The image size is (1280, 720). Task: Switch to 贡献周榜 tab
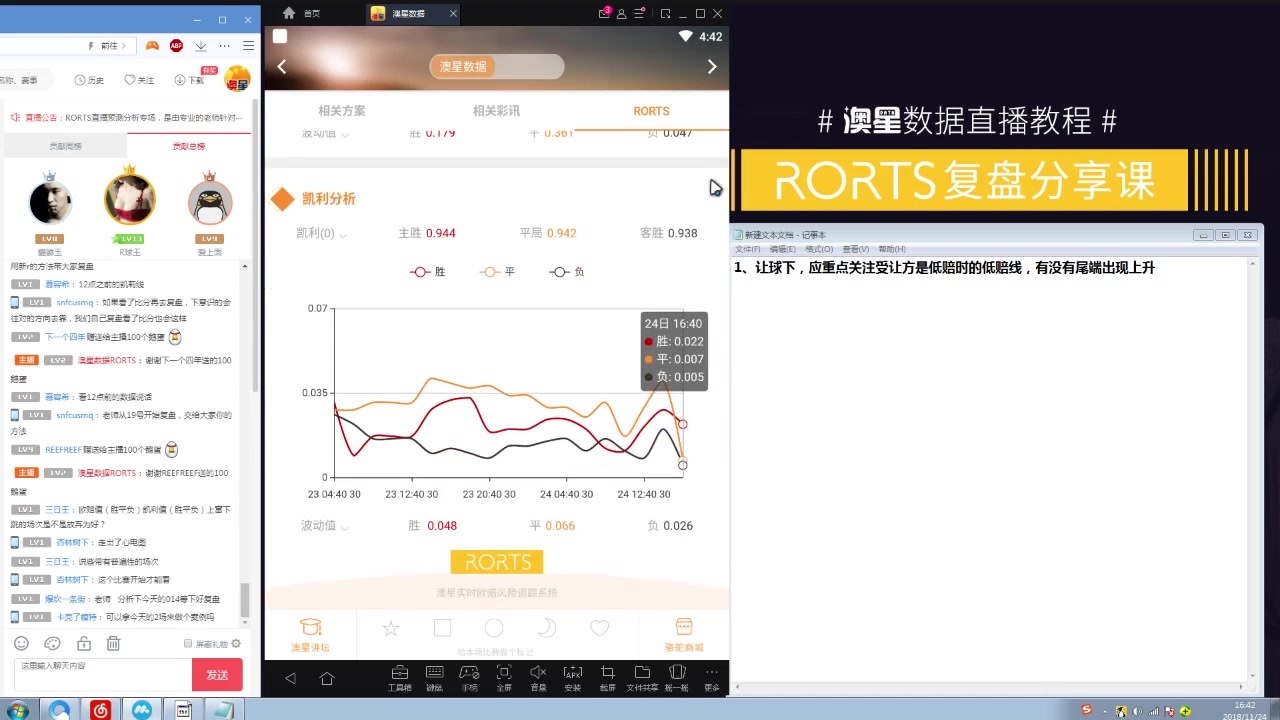pos(66,146)
